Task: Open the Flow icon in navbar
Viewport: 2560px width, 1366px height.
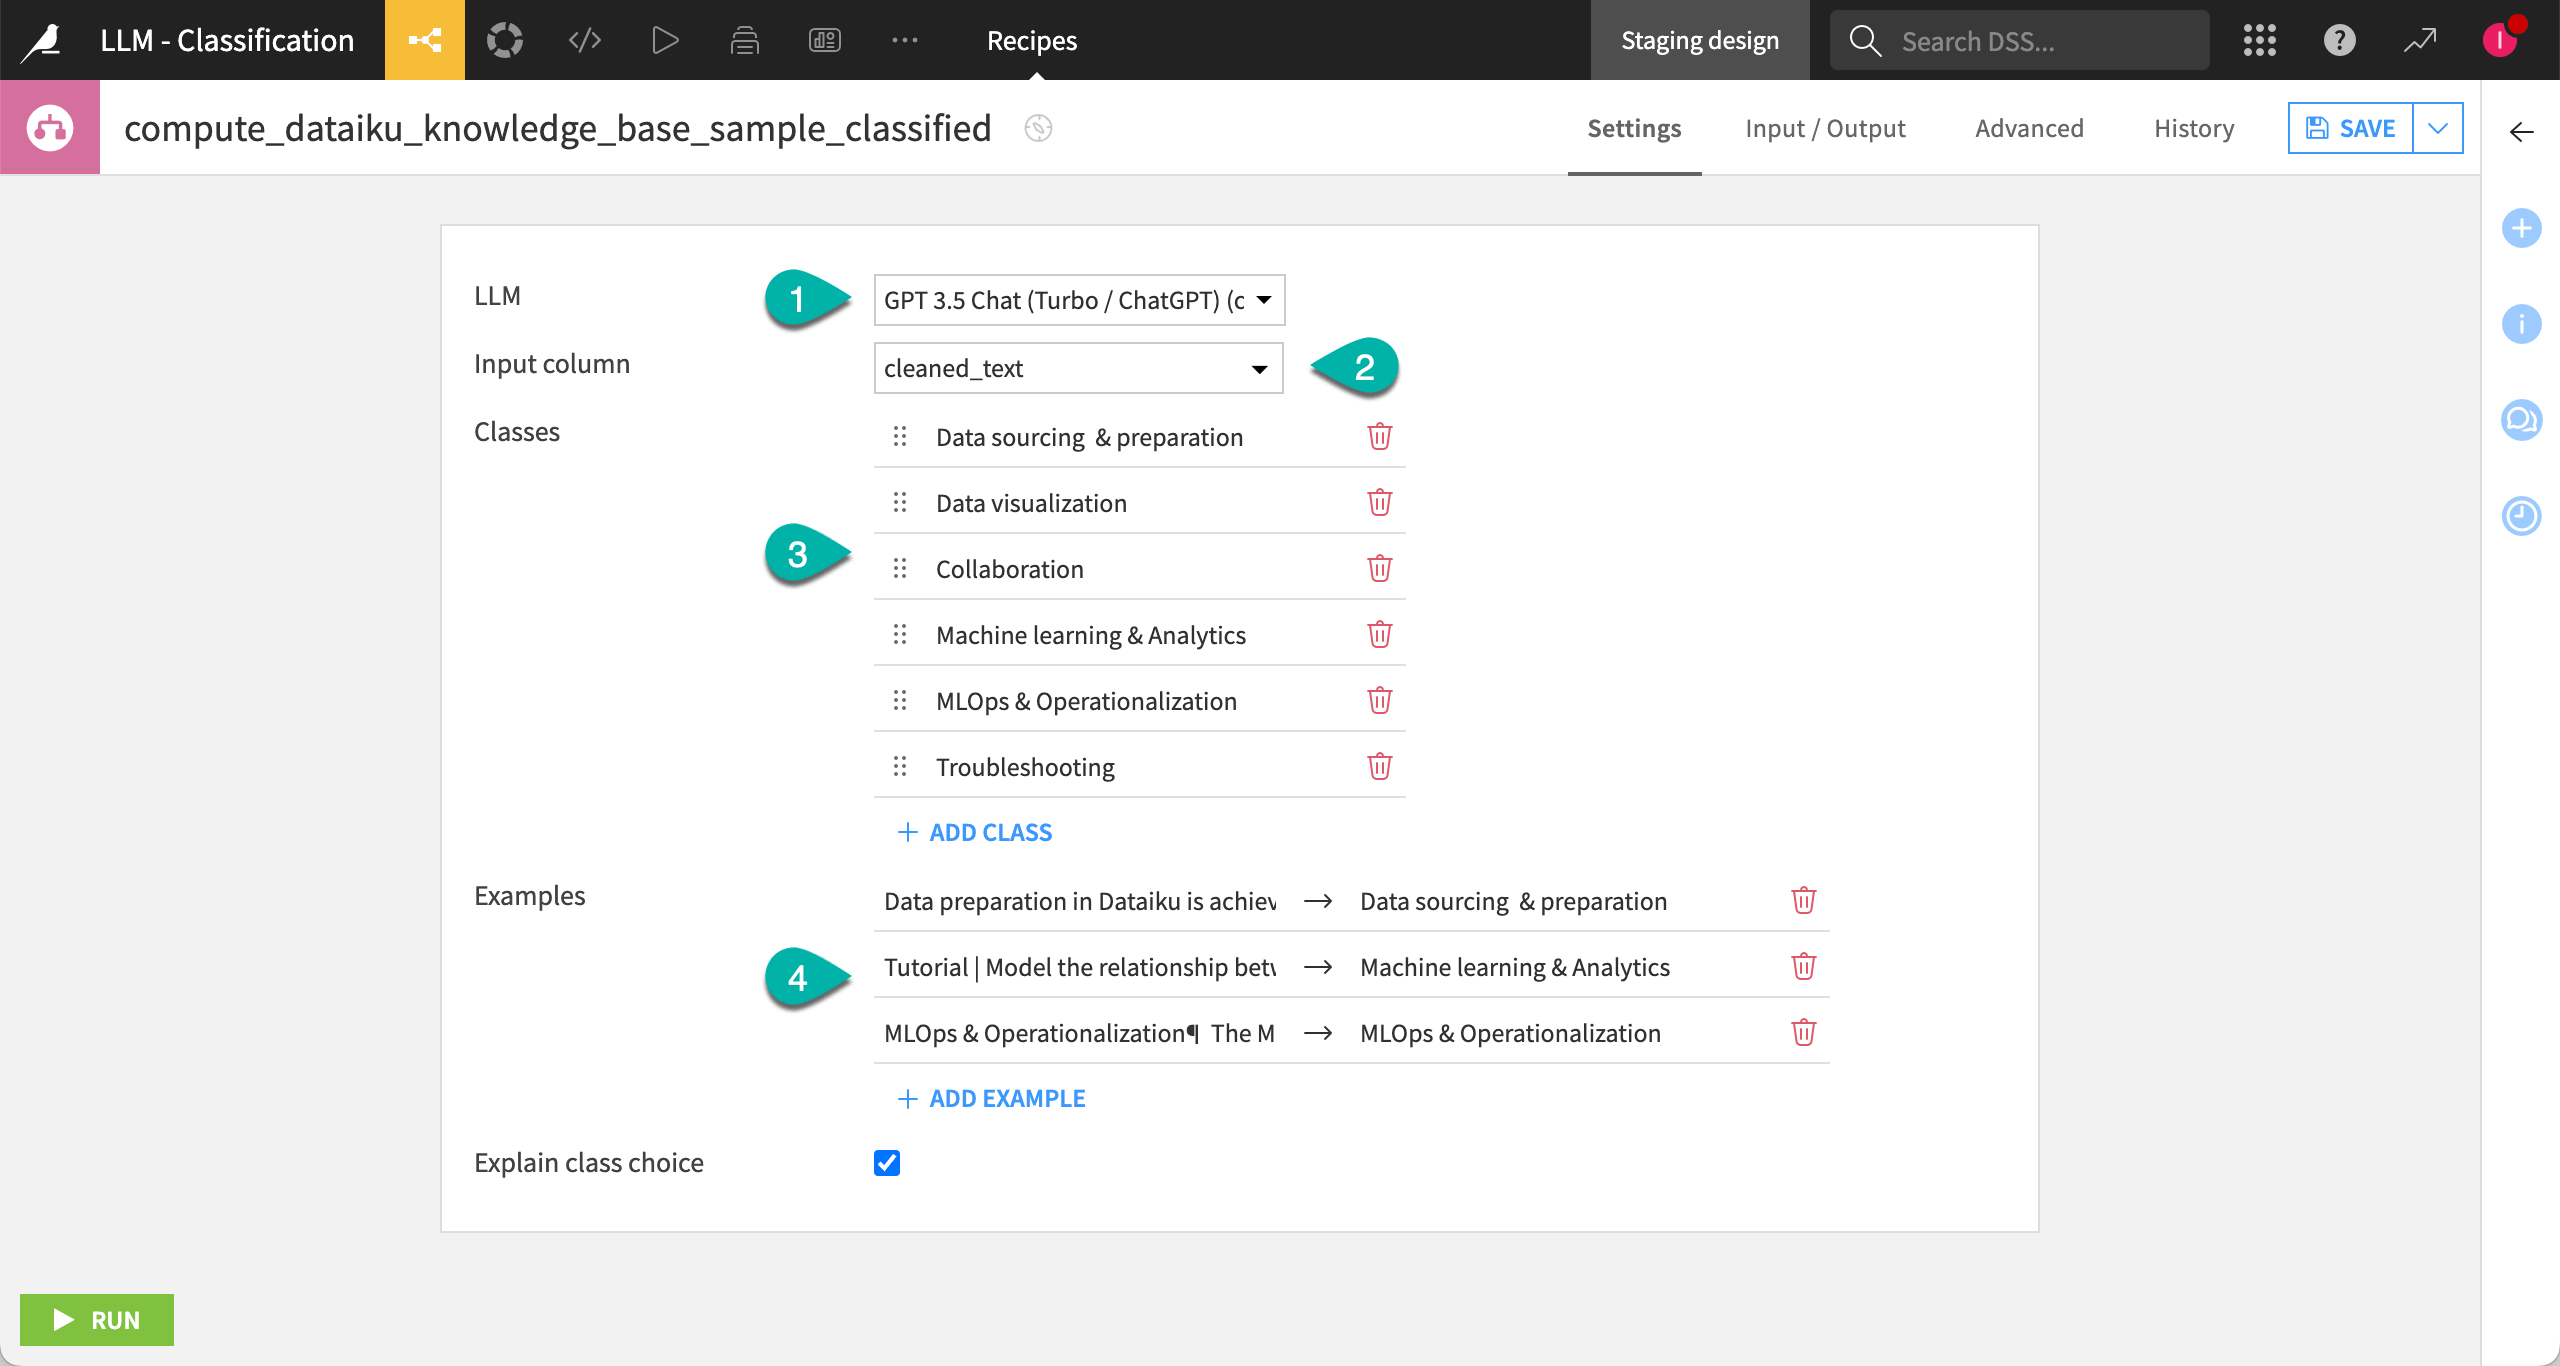Action: 425,40
